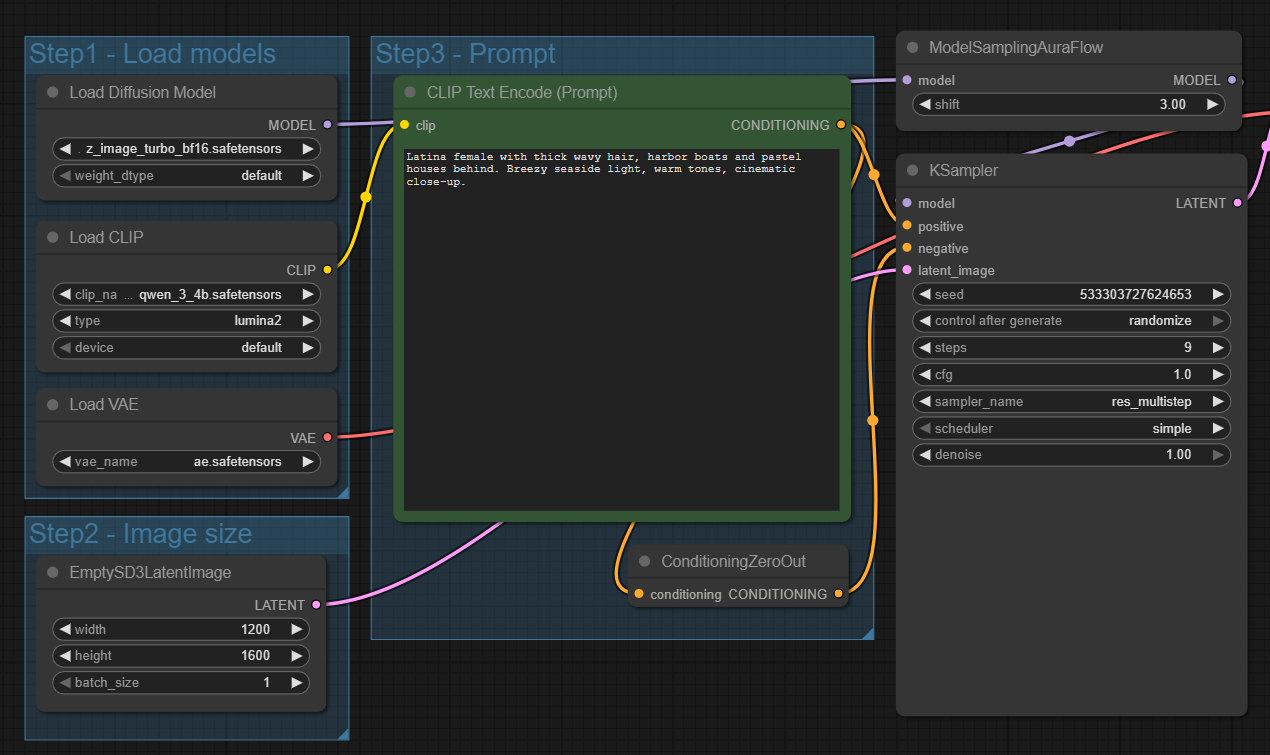
Task: Click the Load VAE output socket
Action: coord(327,437)
